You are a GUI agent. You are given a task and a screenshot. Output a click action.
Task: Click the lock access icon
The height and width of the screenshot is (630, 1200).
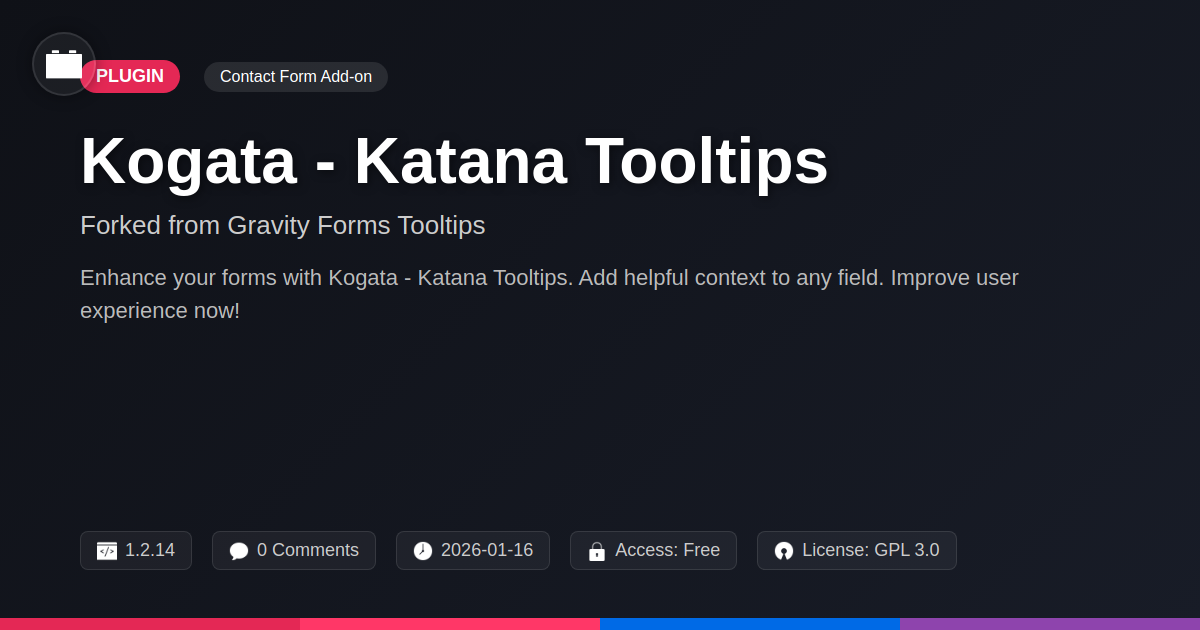pyautogui.click(x=597, y=551)
